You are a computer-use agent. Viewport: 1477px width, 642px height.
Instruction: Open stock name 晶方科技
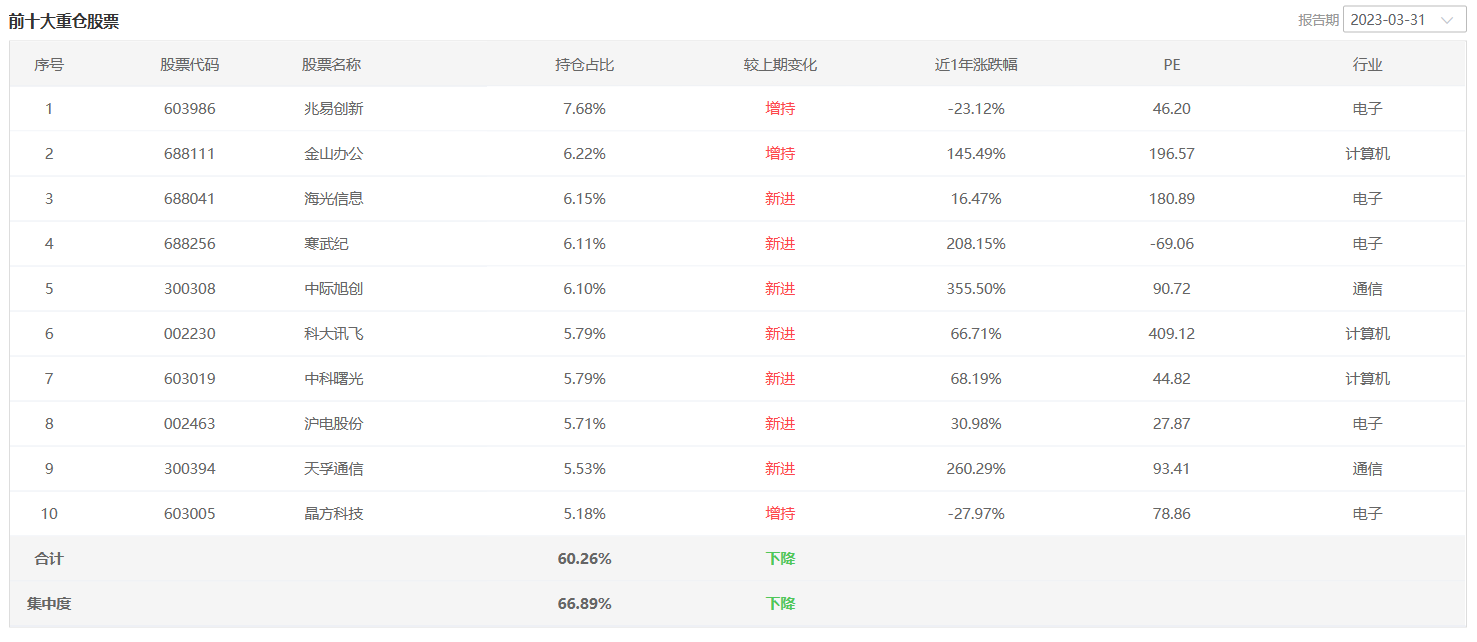[x=333, y=514]
